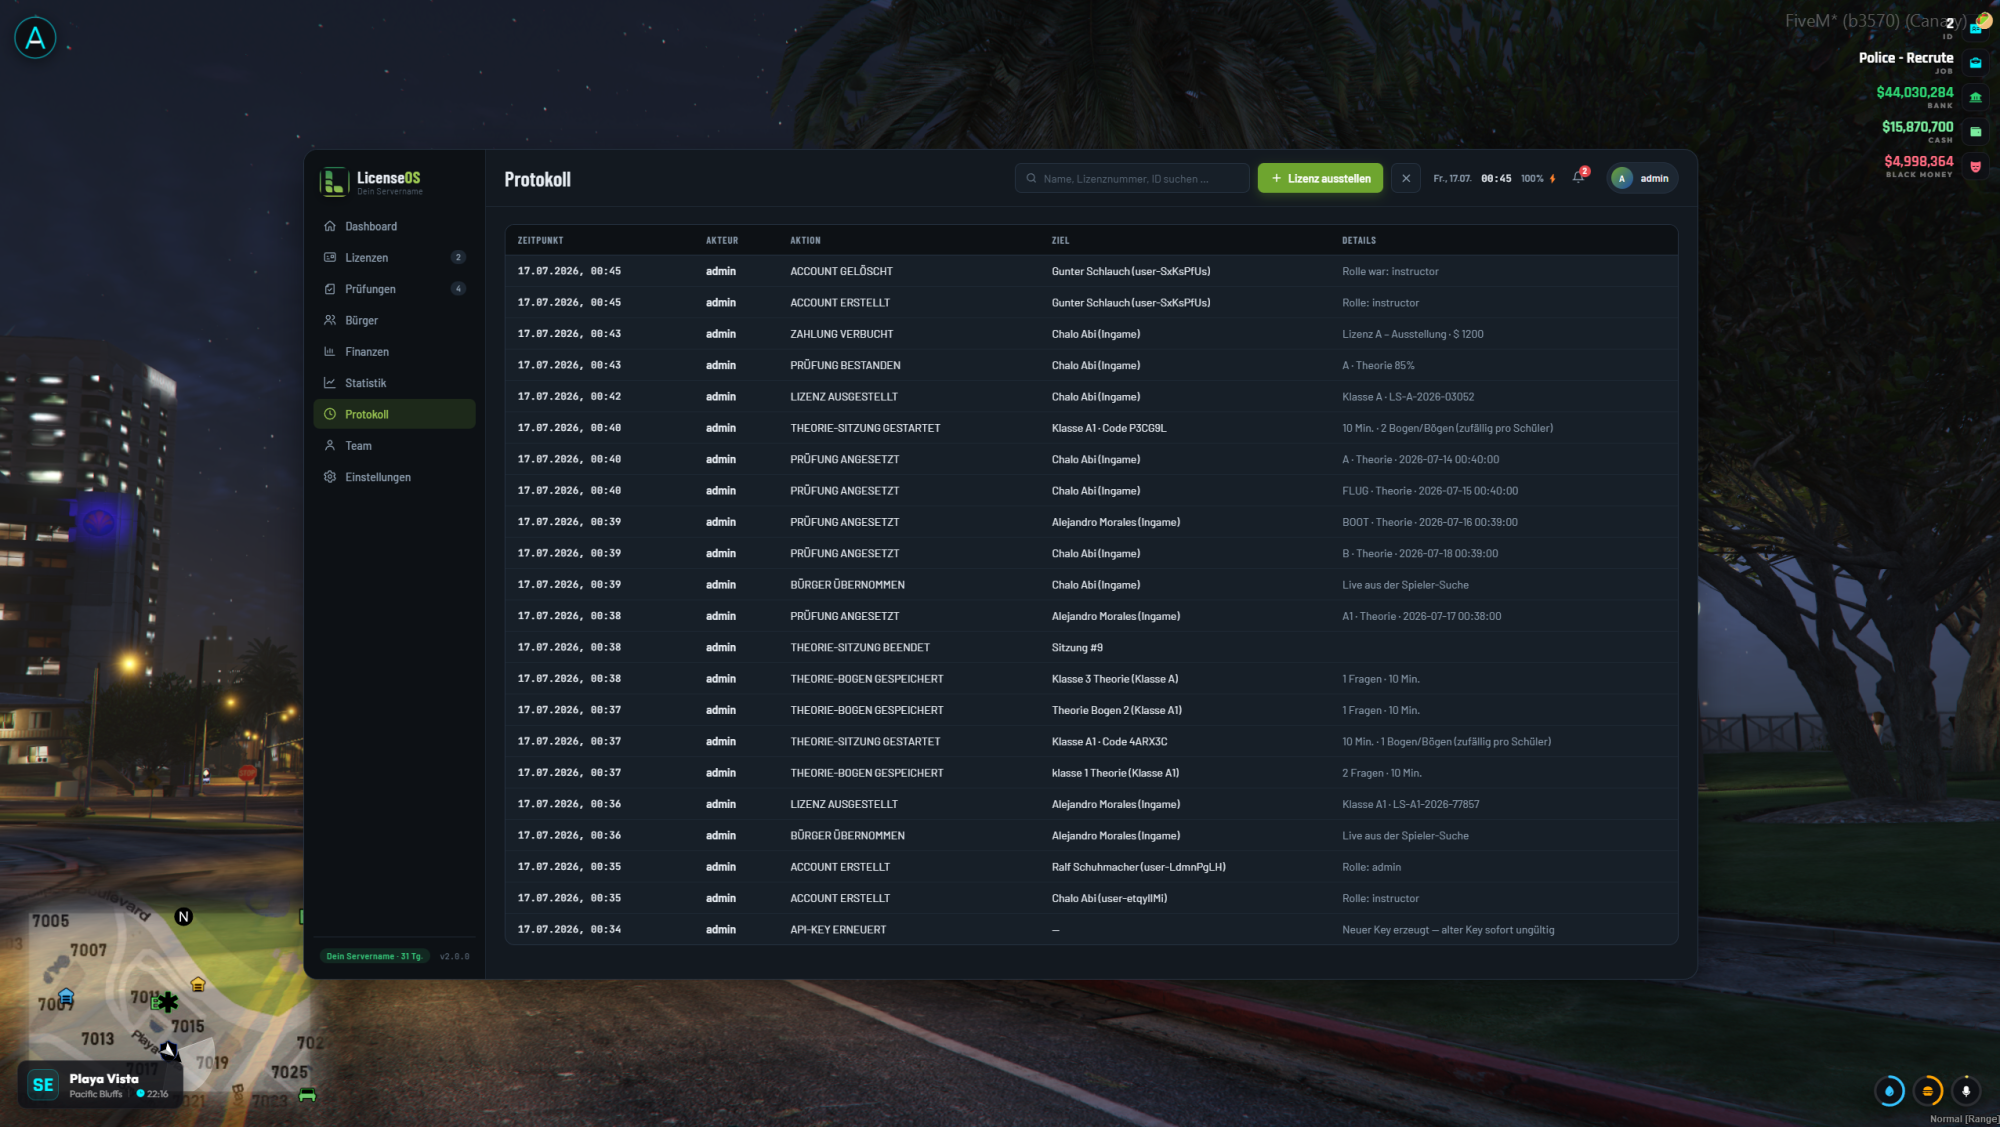Open the Dashboard page
The width and height of the screenshot is (2000, 1127).
[394, 227]
